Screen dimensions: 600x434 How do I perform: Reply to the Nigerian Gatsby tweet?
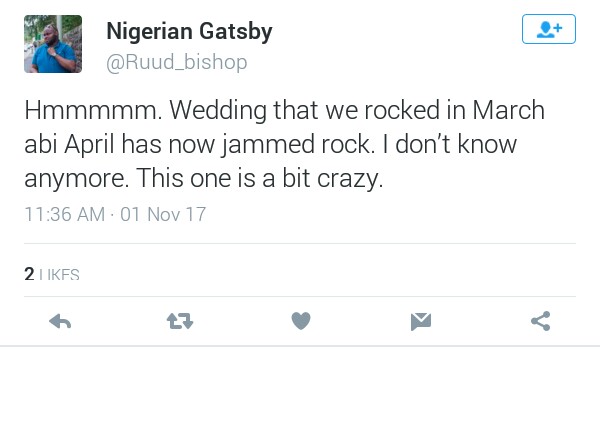pyautogui.click(x=60, y=321)
